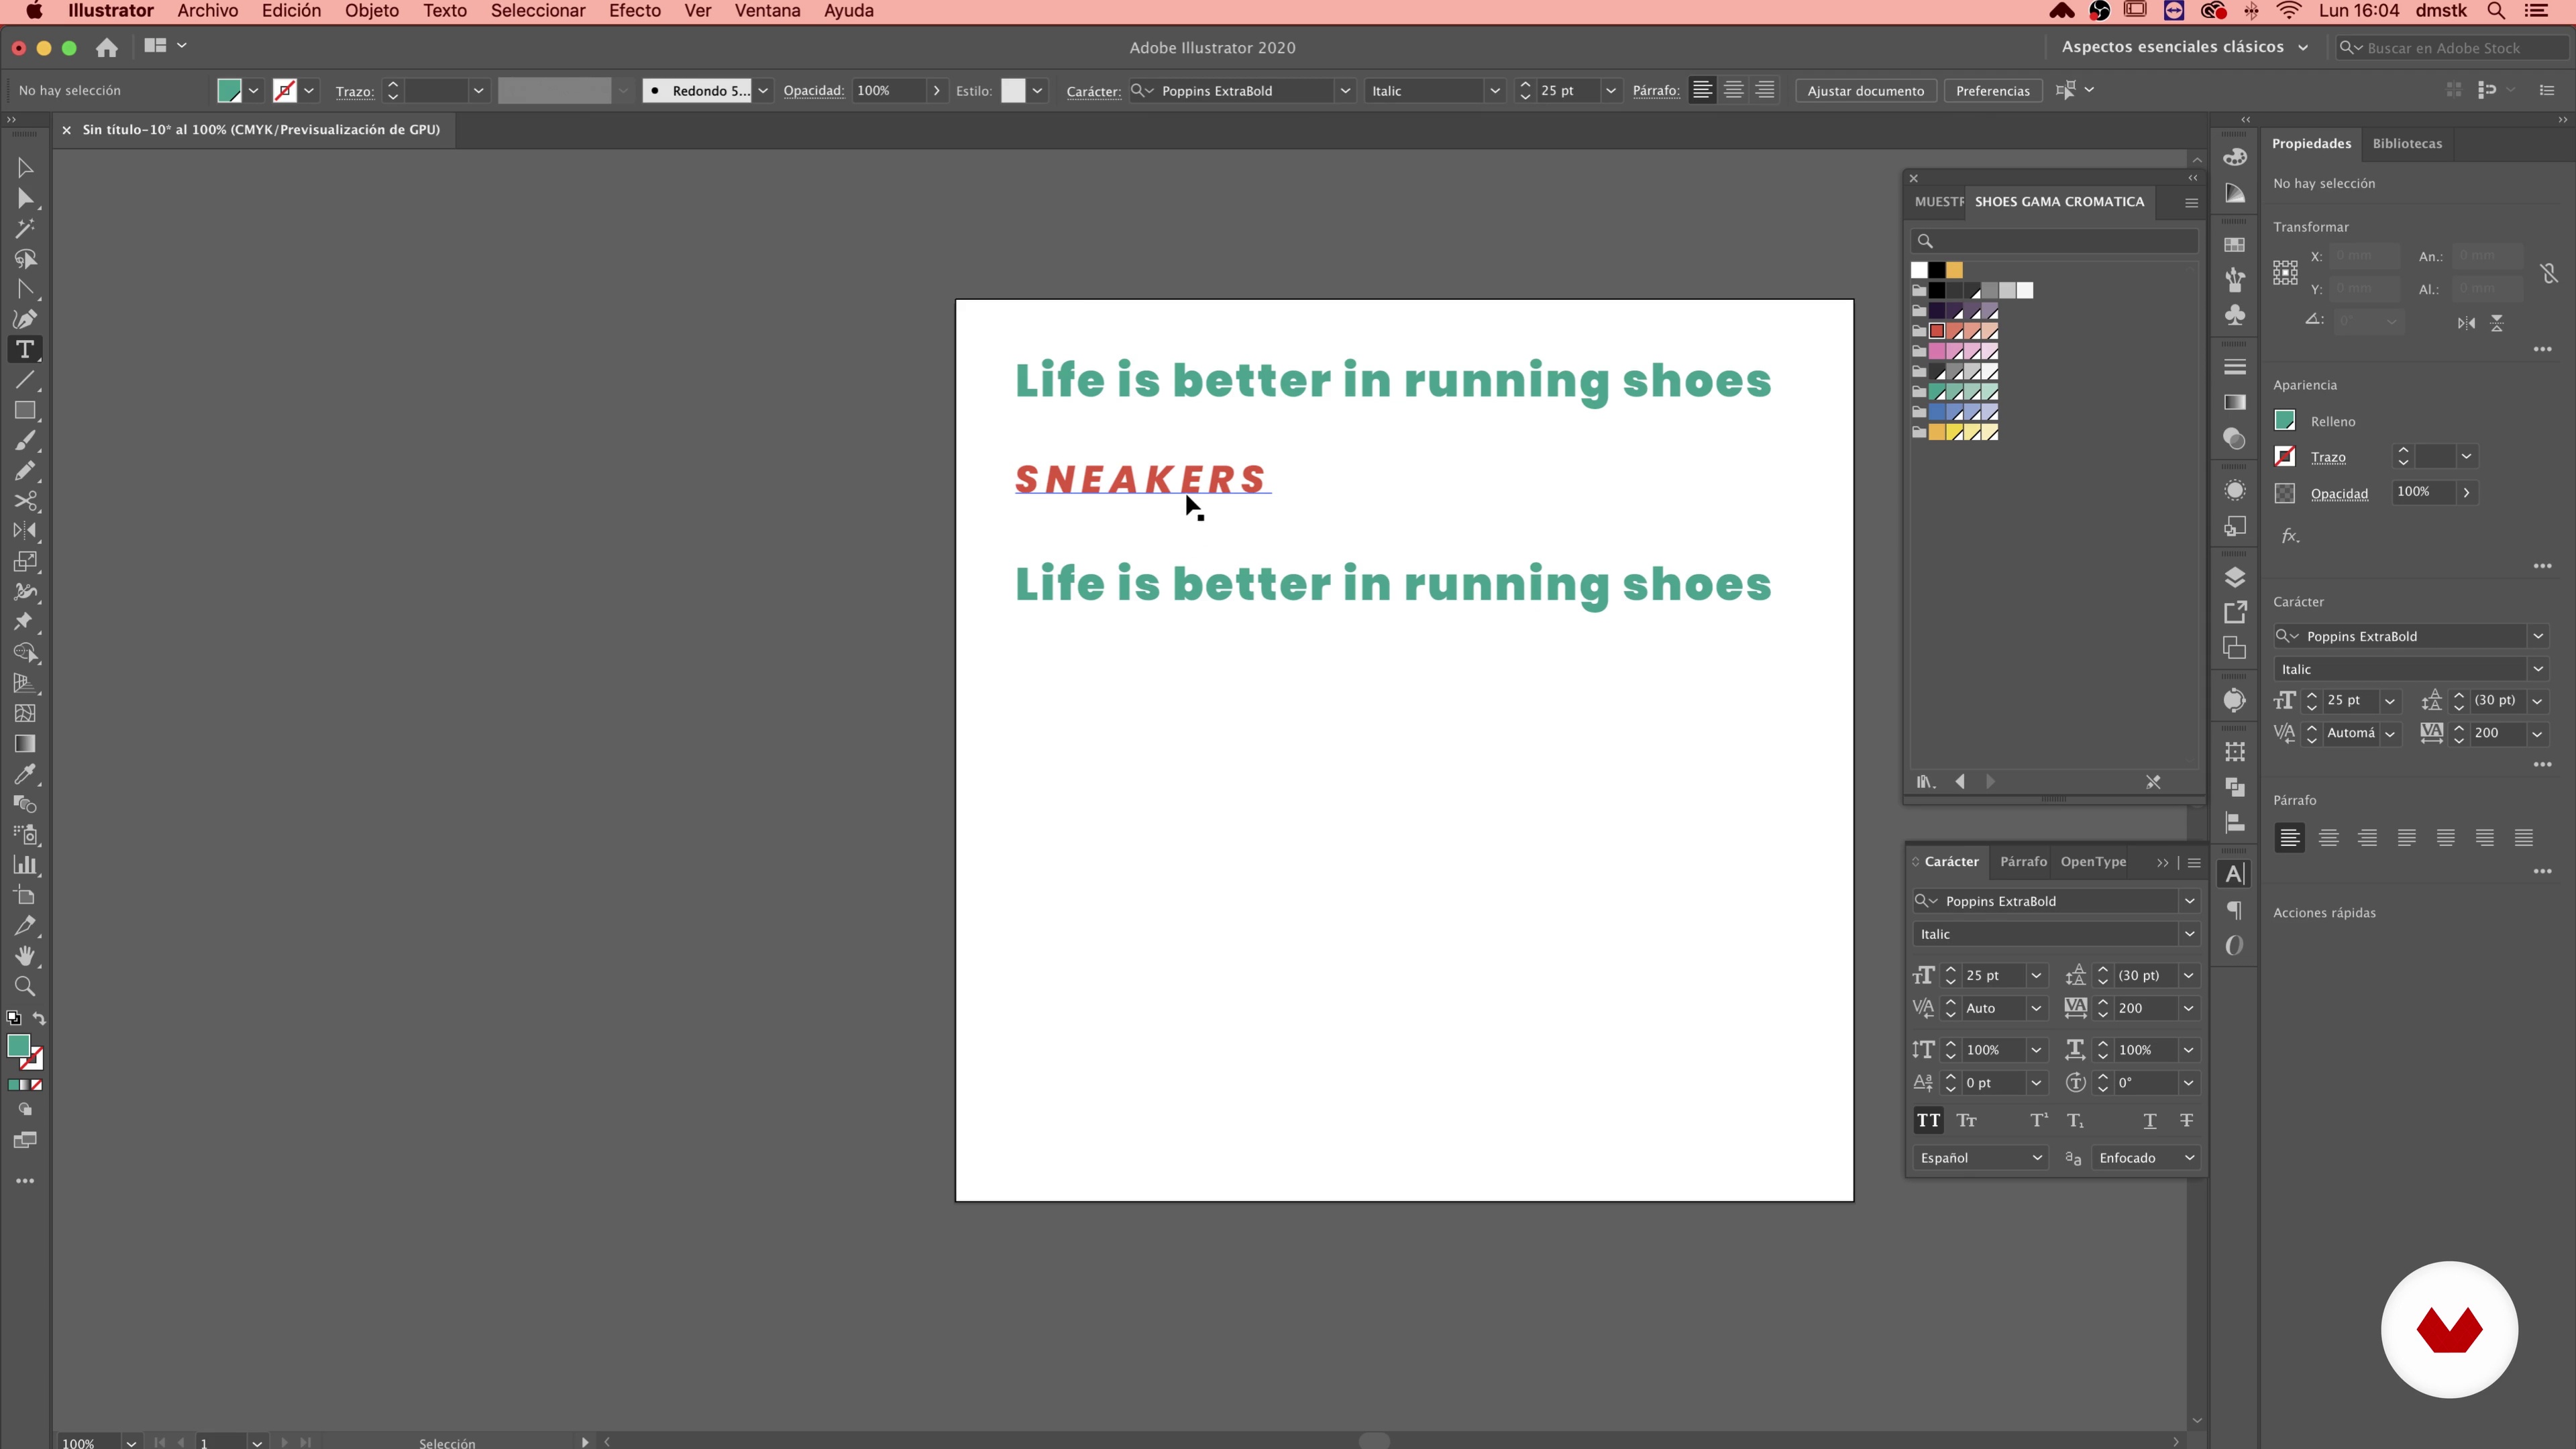
Task: Toggle Strikethrough in Carácter panel
Action: click(2187, 1121)
